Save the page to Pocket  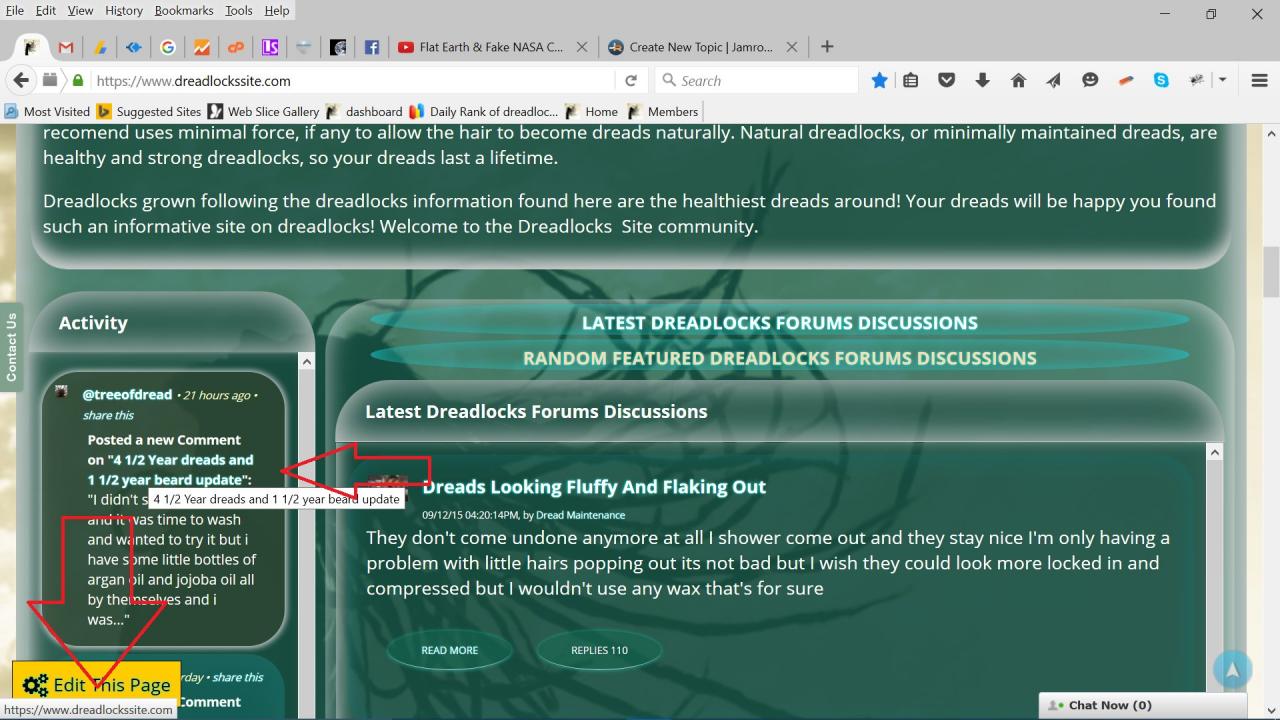pyautogui.click(x=946, y=81)
